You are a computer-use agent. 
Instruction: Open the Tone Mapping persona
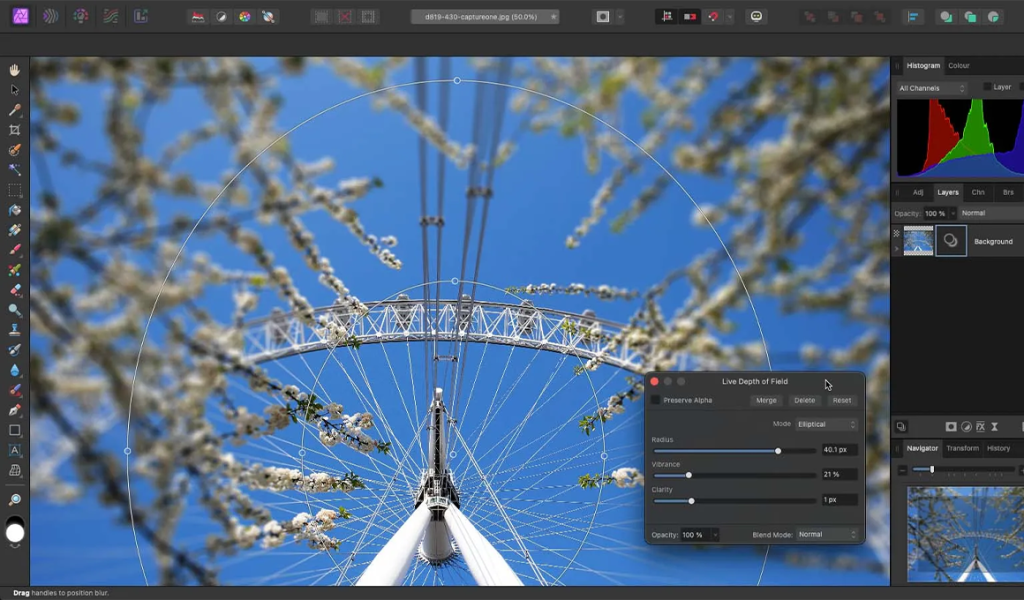[x=110, y=16]
